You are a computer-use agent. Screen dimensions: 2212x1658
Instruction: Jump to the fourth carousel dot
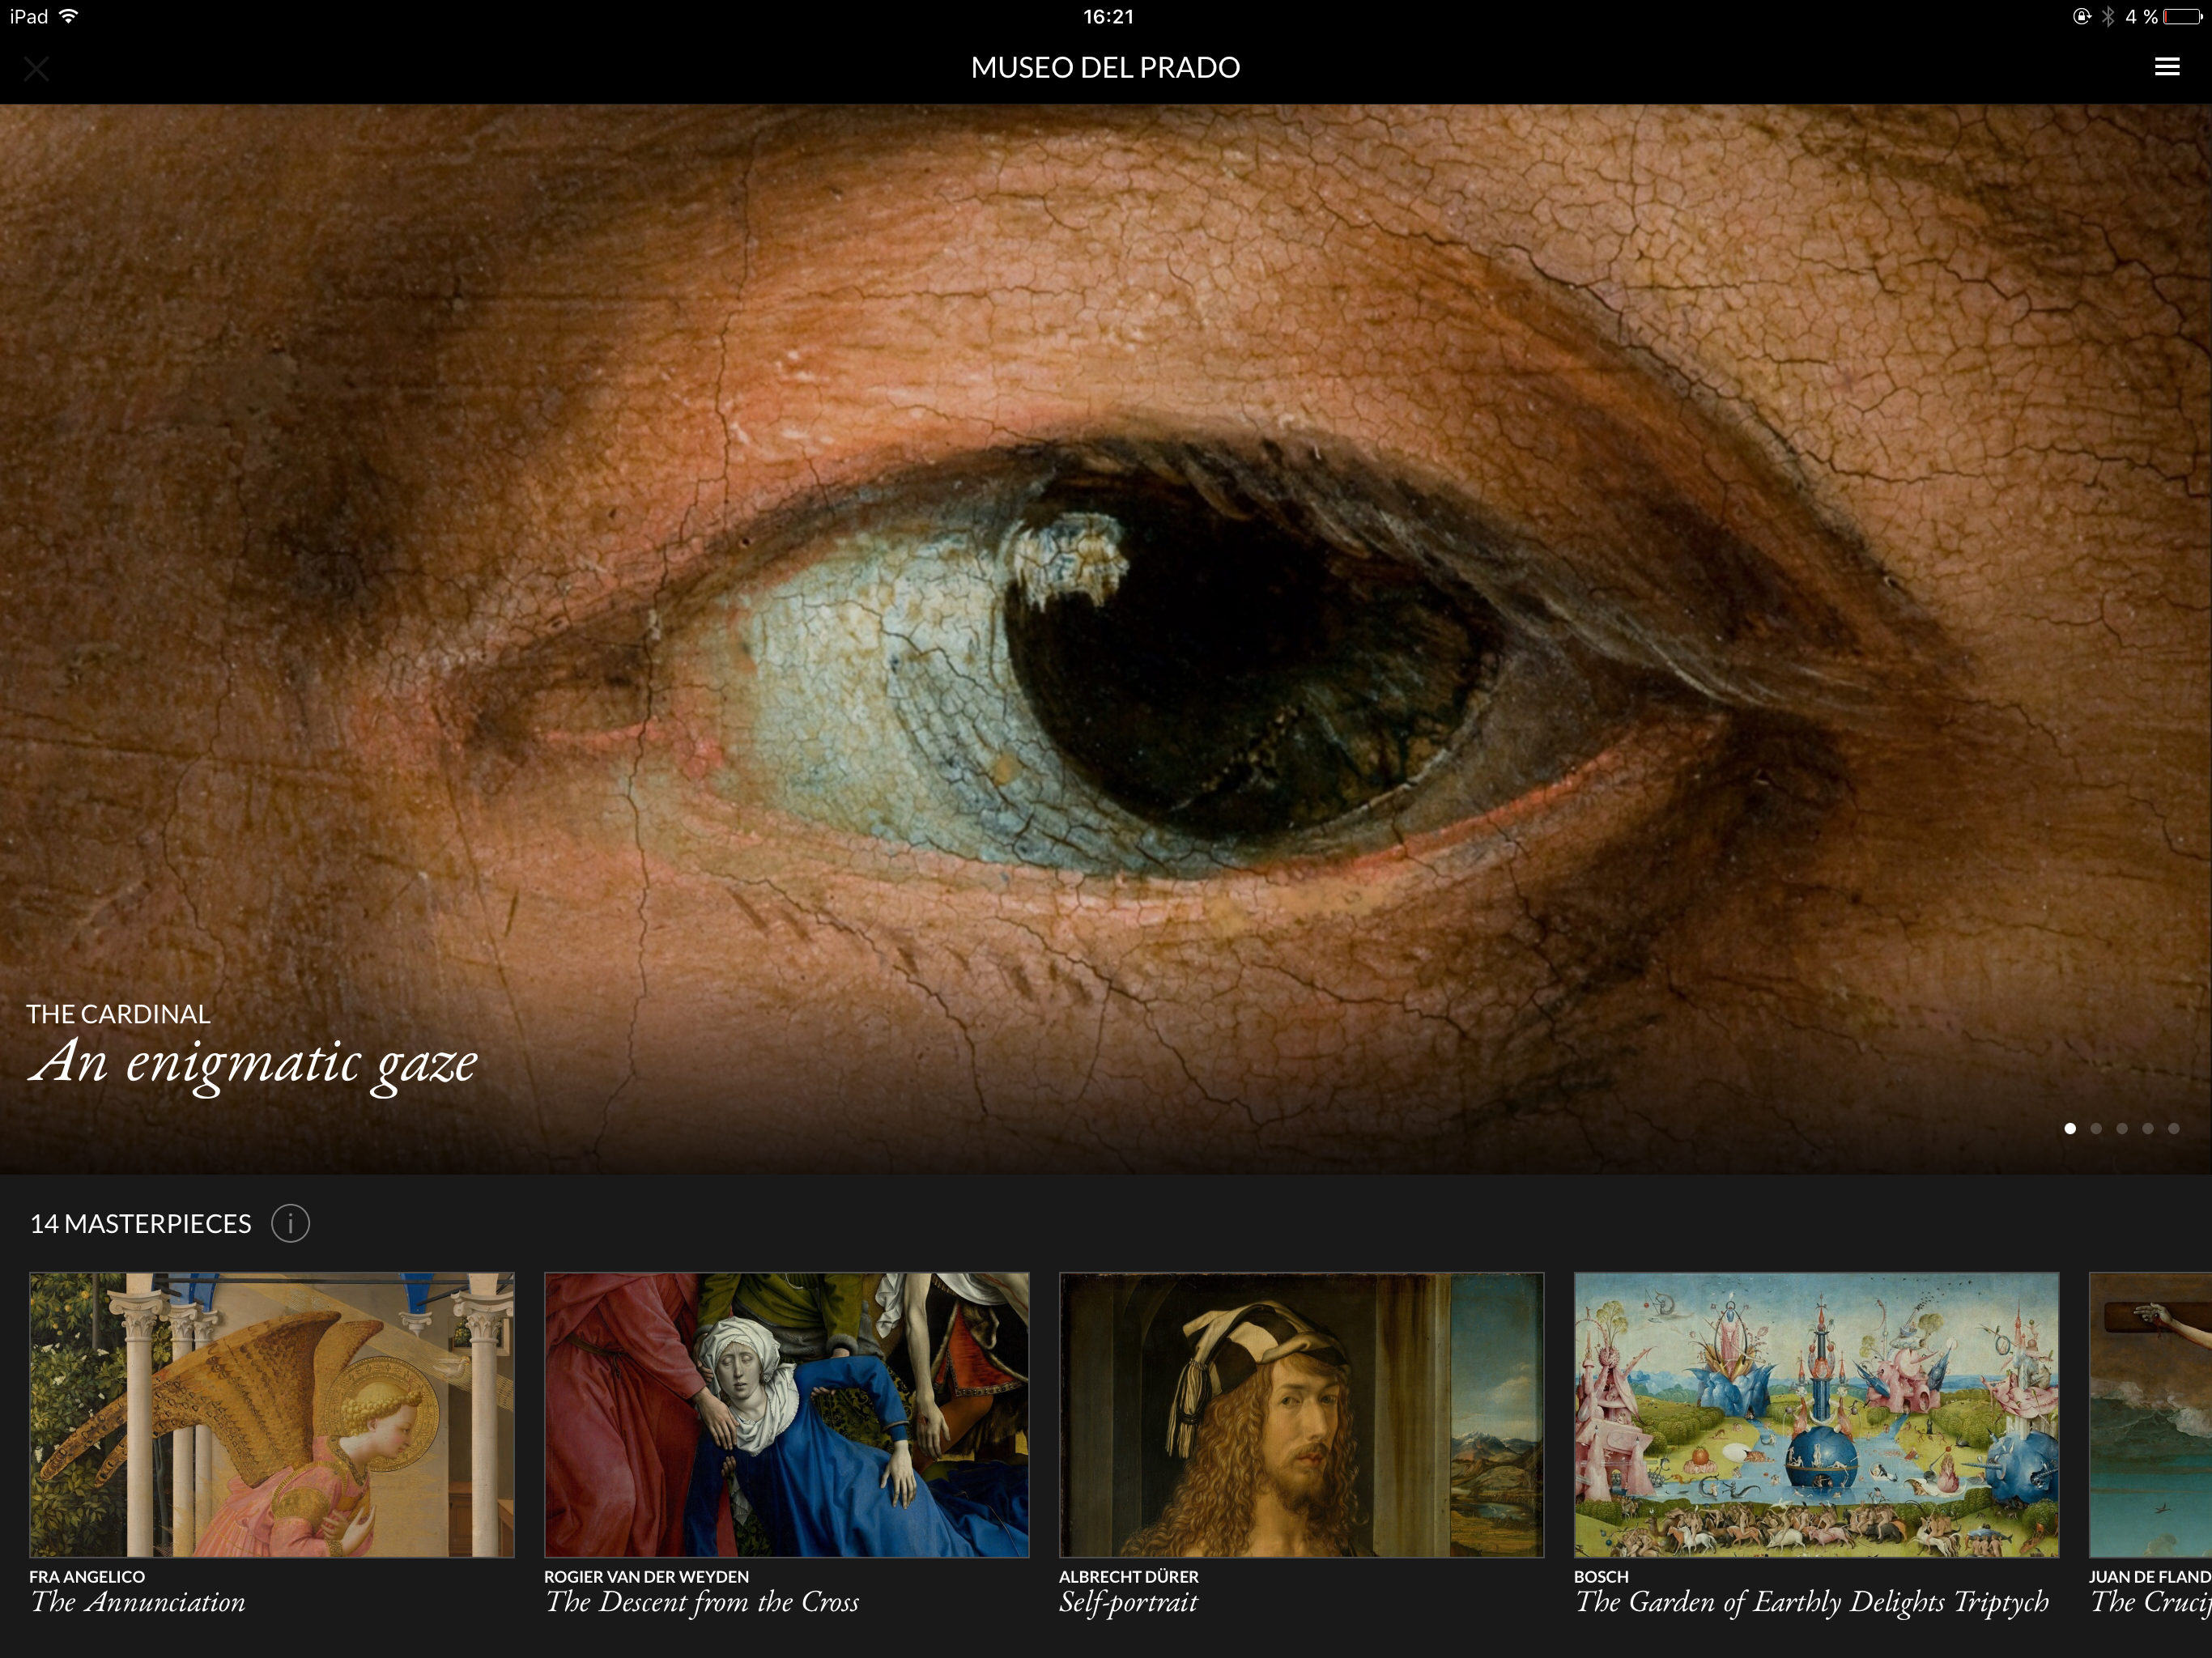(2148, 1128)
